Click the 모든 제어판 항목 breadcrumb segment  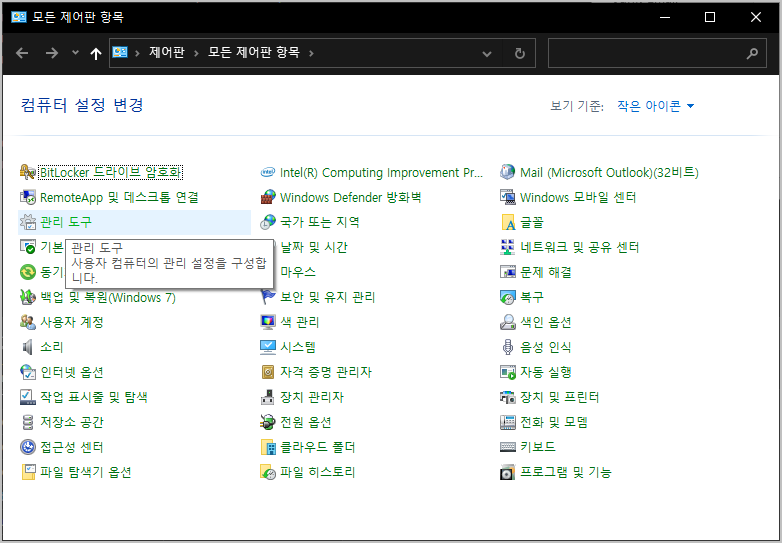pos(253,52)
